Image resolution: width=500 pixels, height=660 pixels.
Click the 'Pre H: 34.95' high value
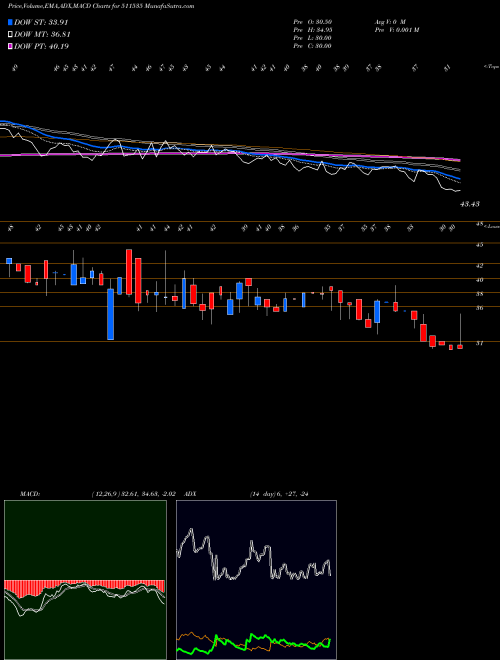pyautogui.click(x=312, y=29)
